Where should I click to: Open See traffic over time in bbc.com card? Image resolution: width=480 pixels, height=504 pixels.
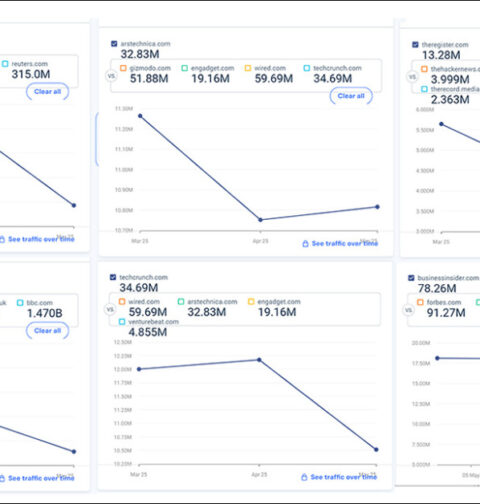[41, 478]
